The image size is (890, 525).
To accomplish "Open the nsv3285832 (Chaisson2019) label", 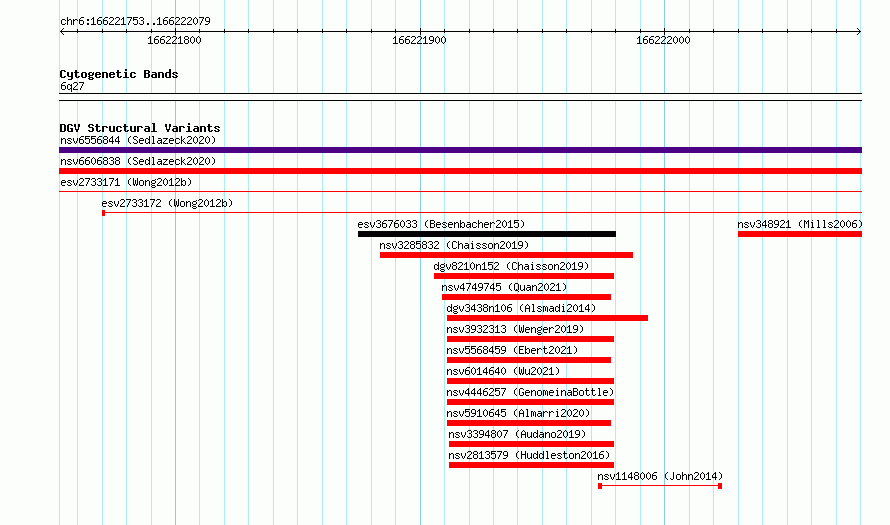I will tap(454, 245).
